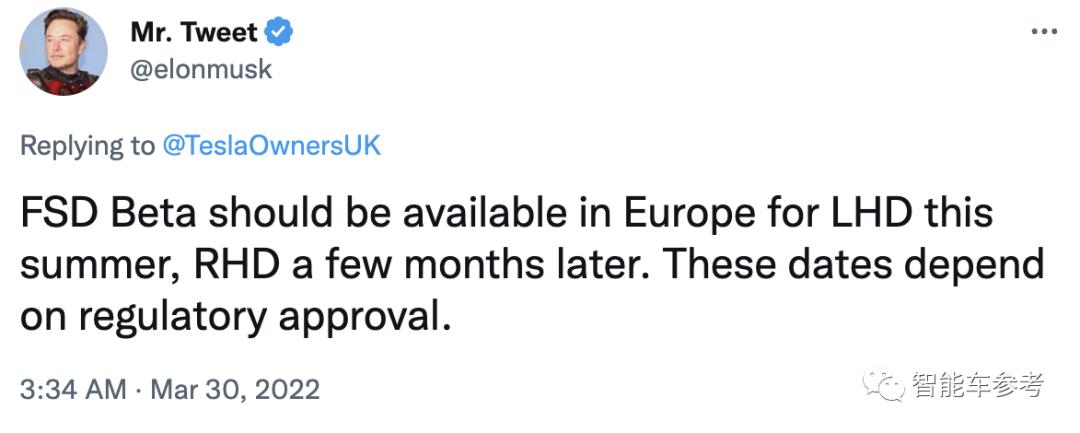The image size is (1080, 433).
Task: Open the @TeslaOwnersUK mention link
Action: click(272, 146)
